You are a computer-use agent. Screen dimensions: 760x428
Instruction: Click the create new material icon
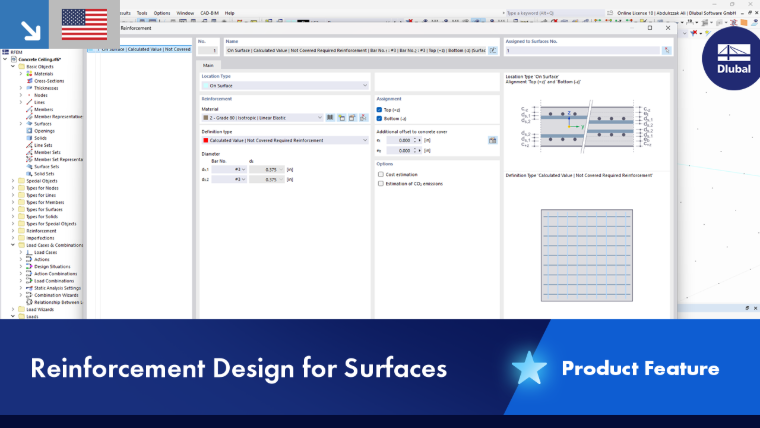pos(342,118)
